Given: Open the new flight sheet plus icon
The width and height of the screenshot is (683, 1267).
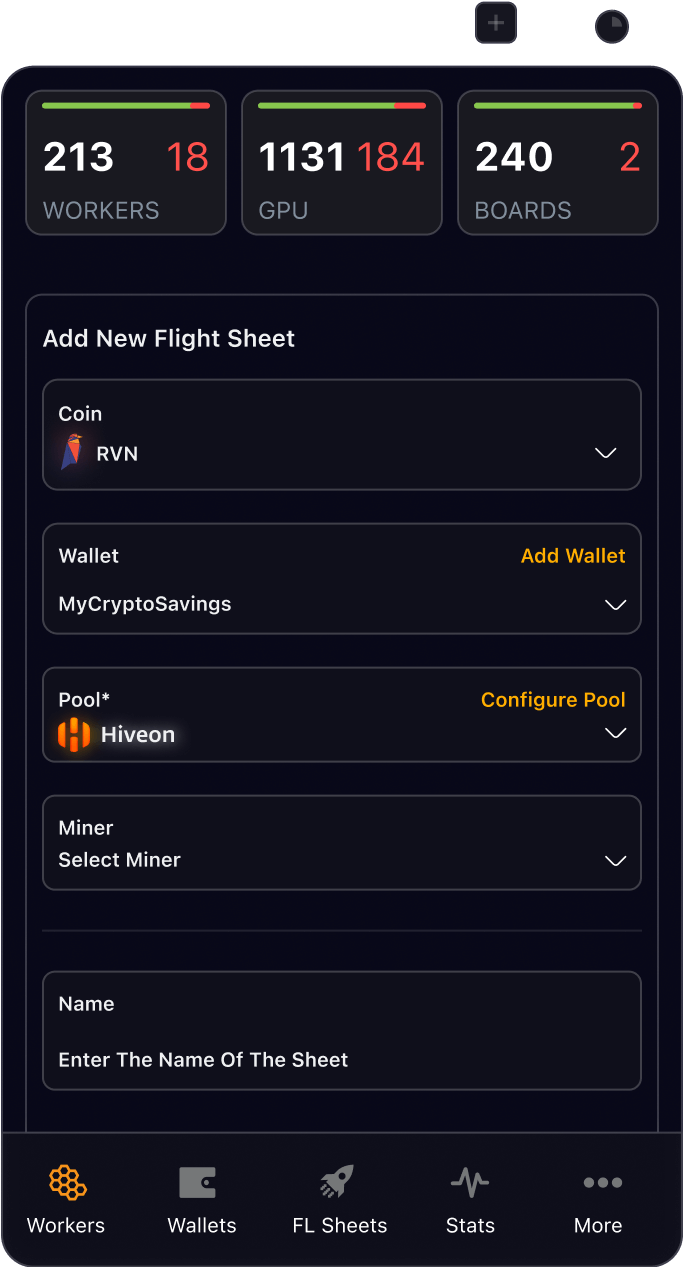Looking at the screenshot, I should [495, 22].
